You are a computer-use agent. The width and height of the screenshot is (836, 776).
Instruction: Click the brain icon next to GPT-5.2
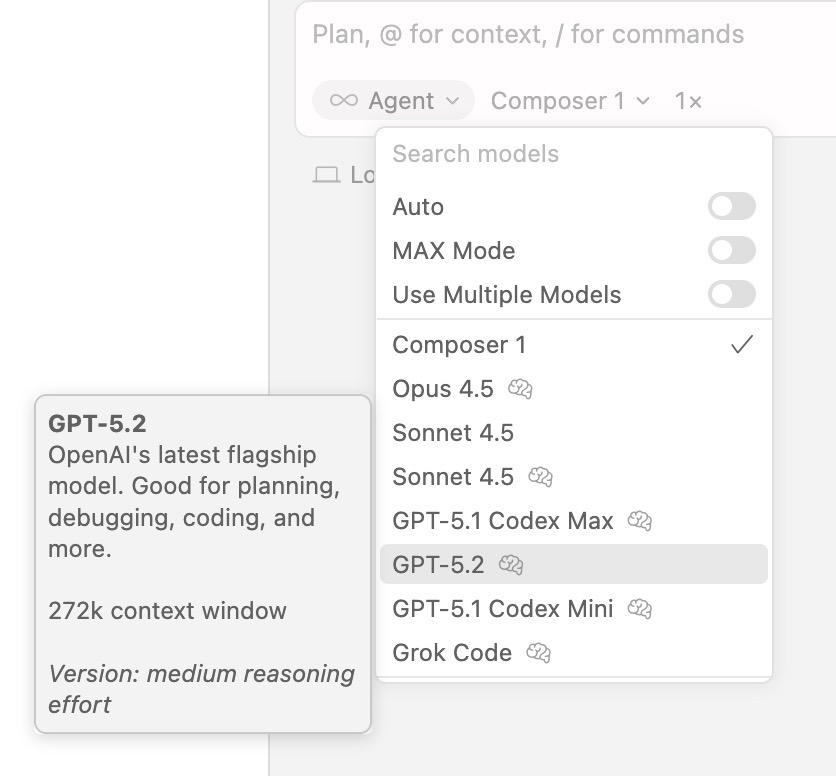point(510,565)
